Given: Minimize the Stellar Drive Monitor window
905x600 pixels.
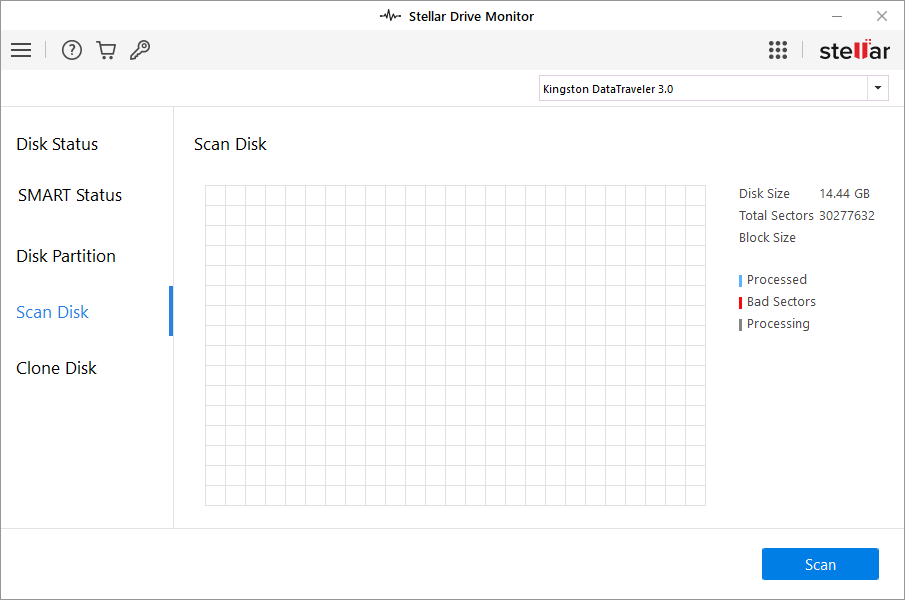Looking at the screenshot, I should point(836,16).
